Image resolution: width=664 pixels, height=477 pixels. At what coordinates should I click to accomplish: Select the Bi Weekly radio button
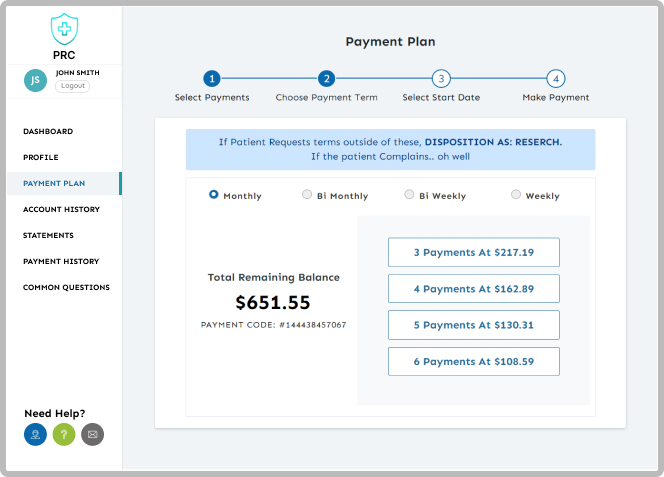click(409, 195)
